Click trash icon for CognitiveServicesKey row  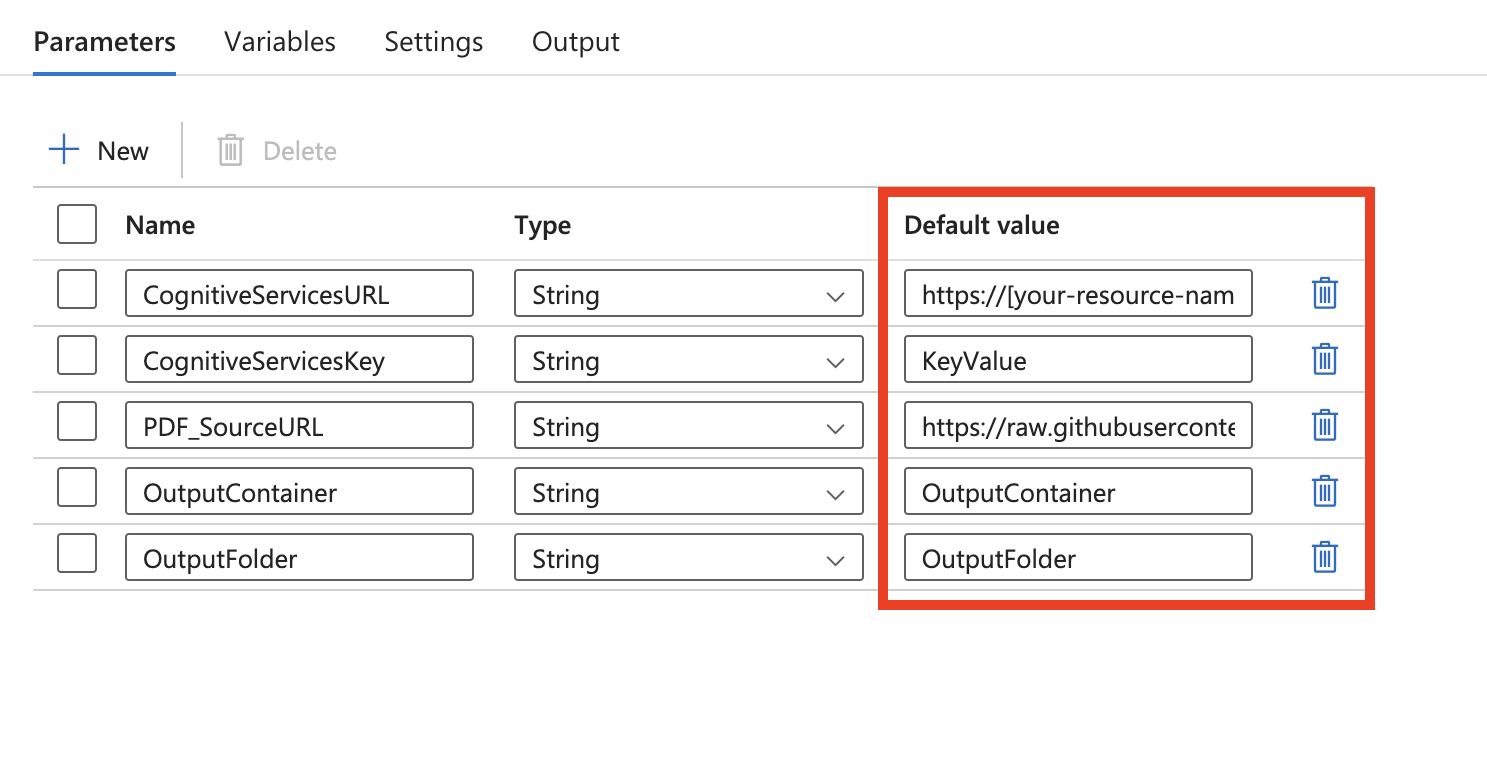click(x=1324, y=360)
